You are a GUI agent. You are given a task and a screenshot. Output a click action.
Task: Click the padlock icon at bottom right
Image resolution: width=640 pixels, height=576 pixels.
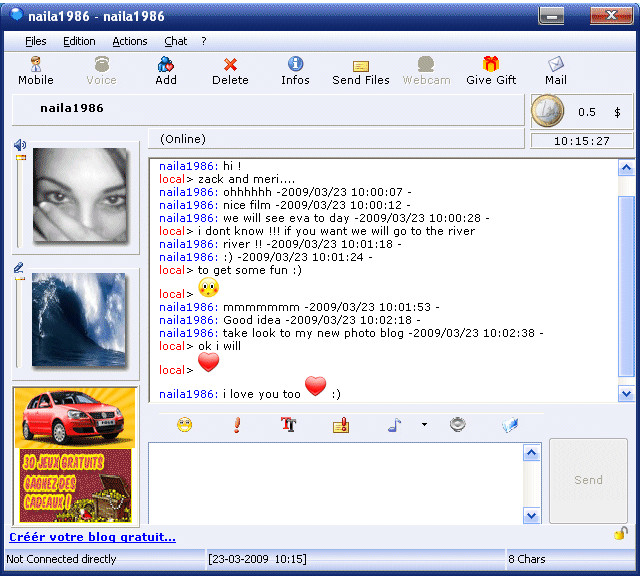(620, 533)
